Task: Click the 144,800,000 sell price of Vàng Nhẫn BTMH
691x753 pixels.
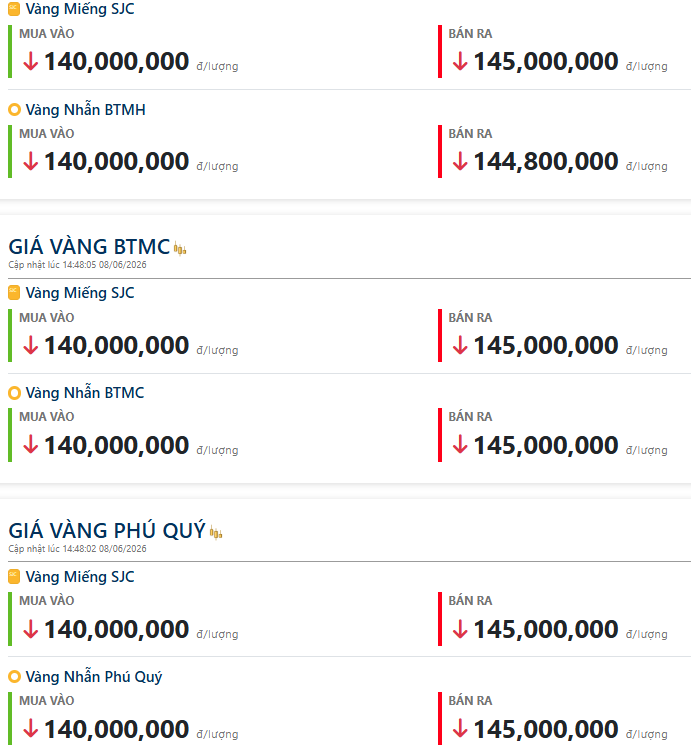Action: point(546,161)
